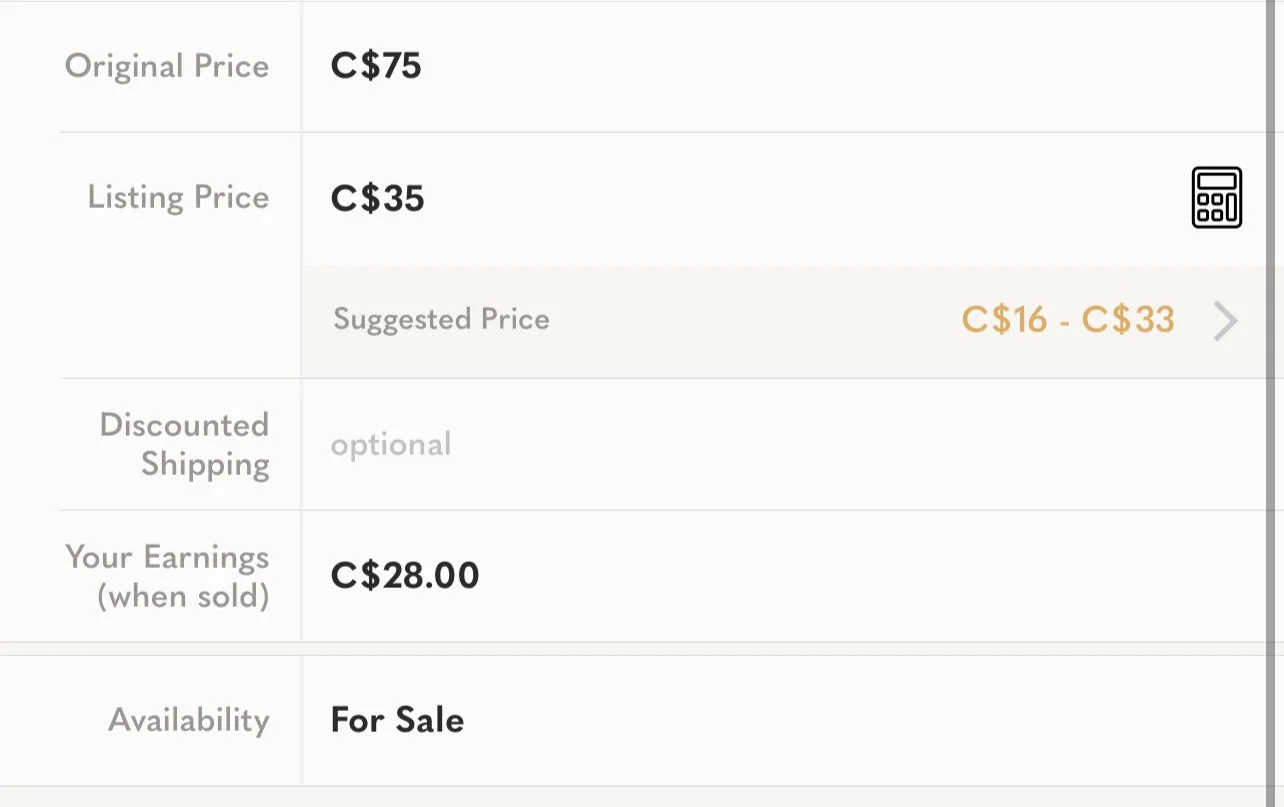Click the Listing Price label

178,197
